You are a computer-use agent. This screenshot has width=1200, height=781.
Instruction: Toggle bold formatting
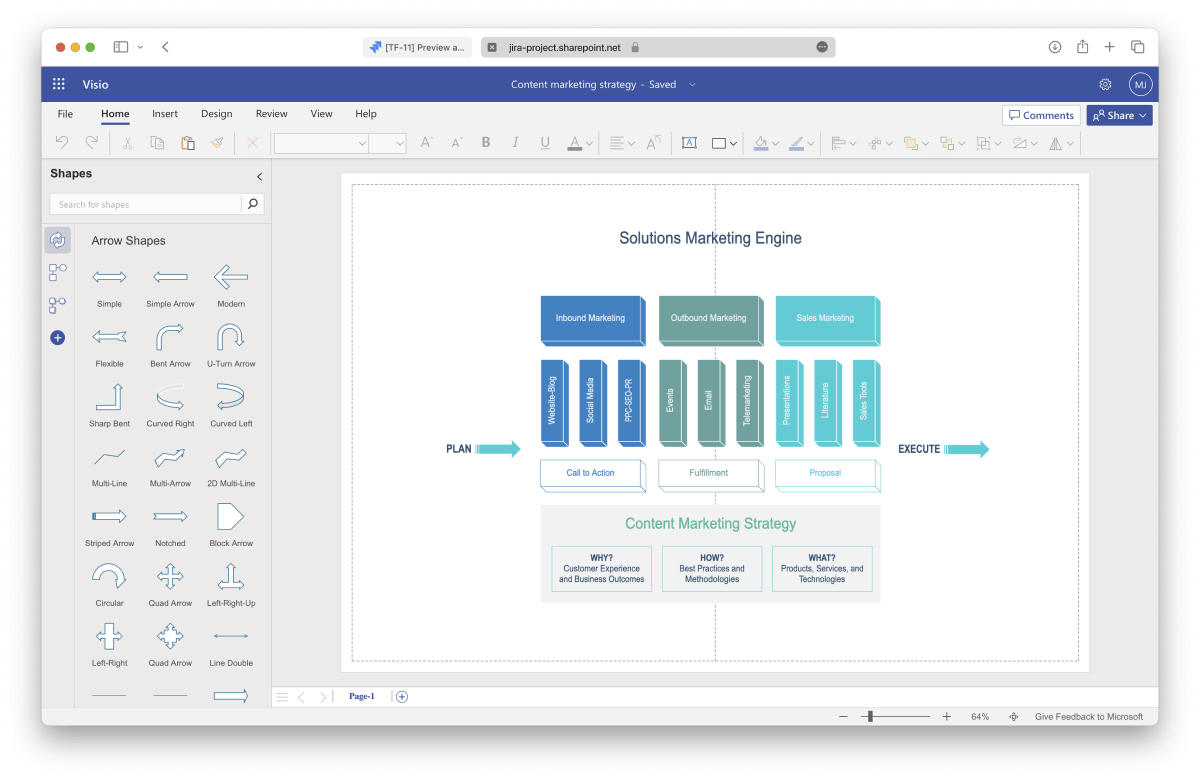[x=486, y=143]
